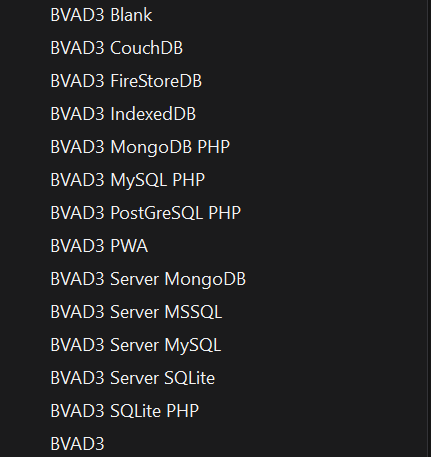This screenshot has width=431, height=457.
Task: Pick the BVAD3 PWA entry
Action: tap(99, 246)
